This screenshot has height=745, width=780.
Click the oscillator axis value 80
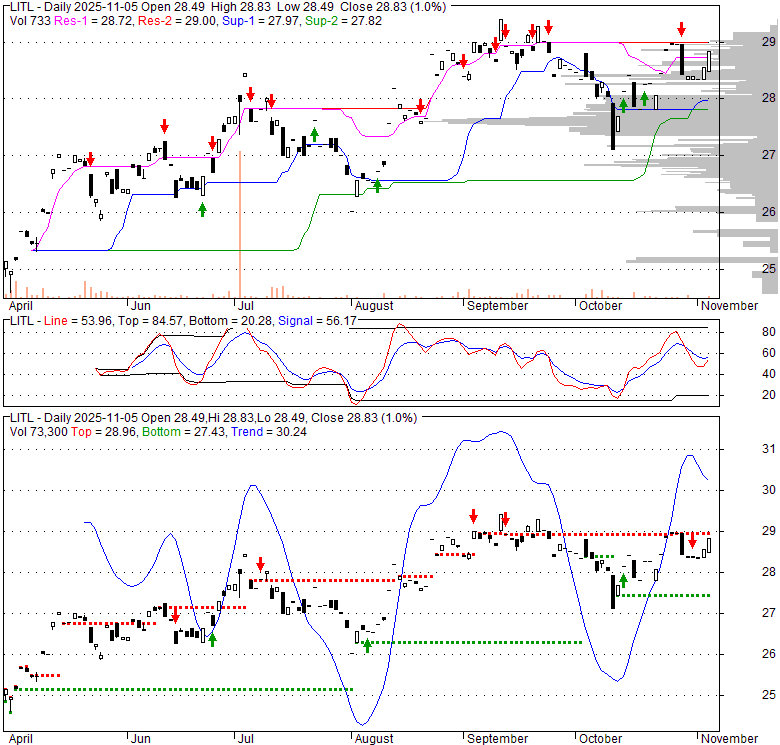point(769,332)
